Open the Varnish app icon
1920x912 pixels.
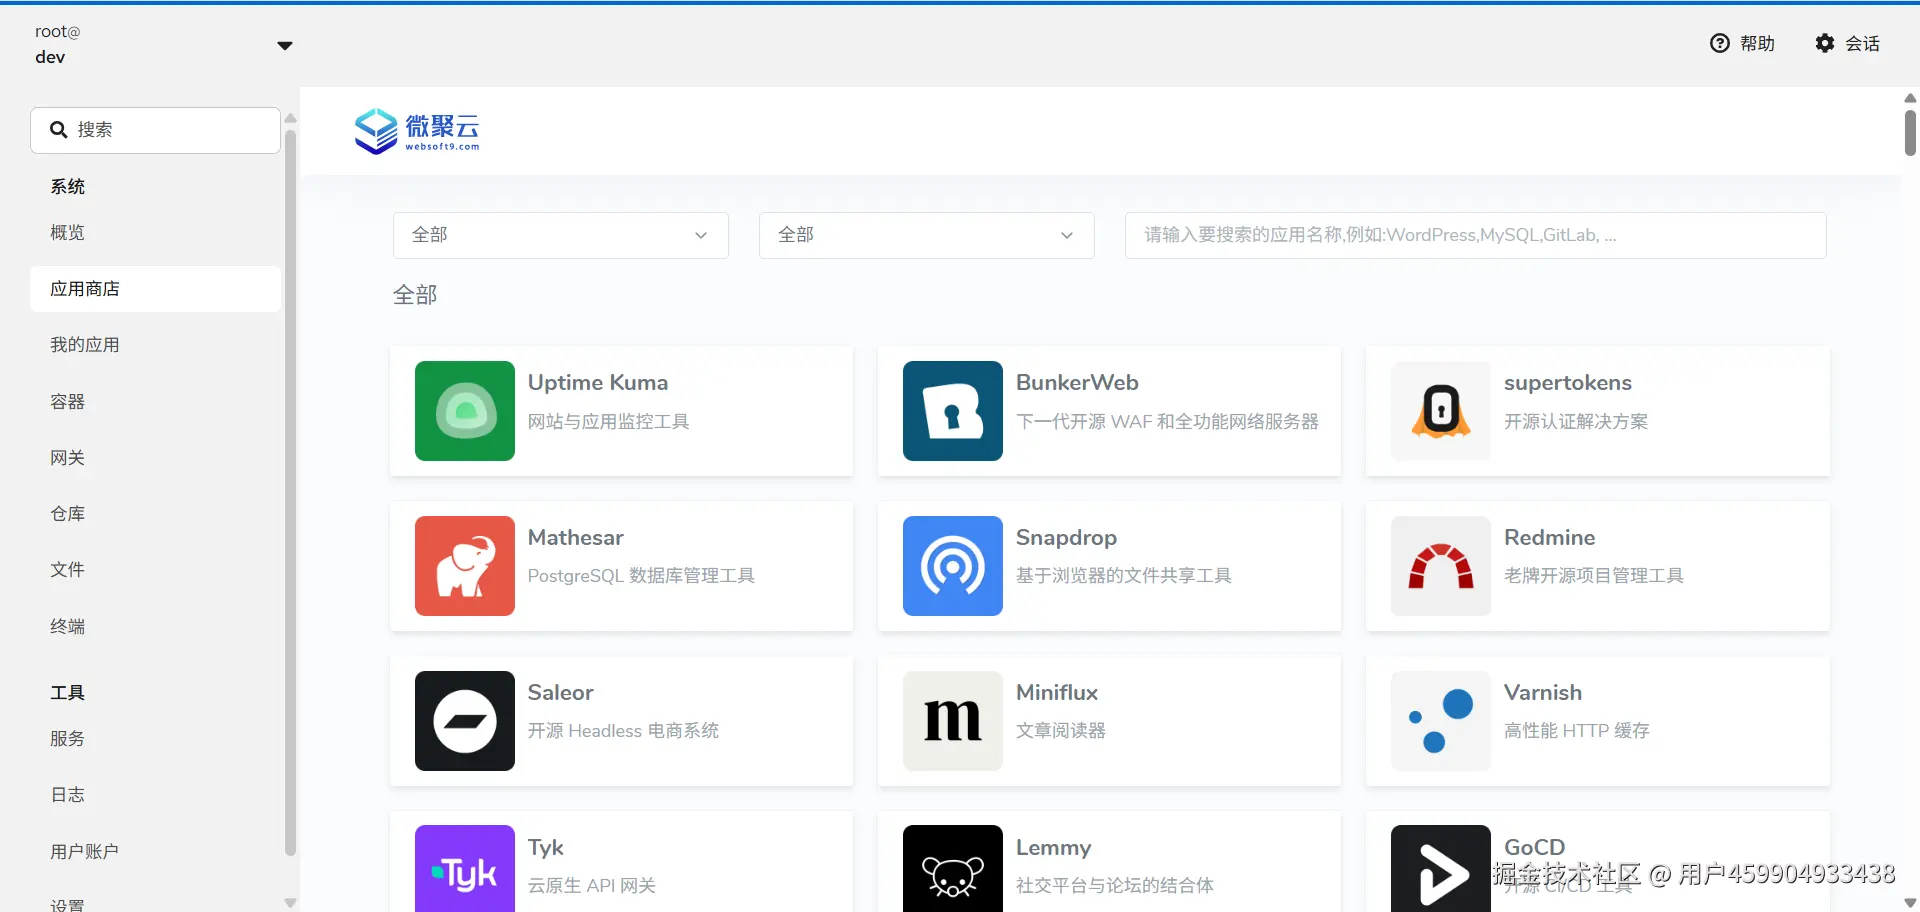coord(1441,721)
